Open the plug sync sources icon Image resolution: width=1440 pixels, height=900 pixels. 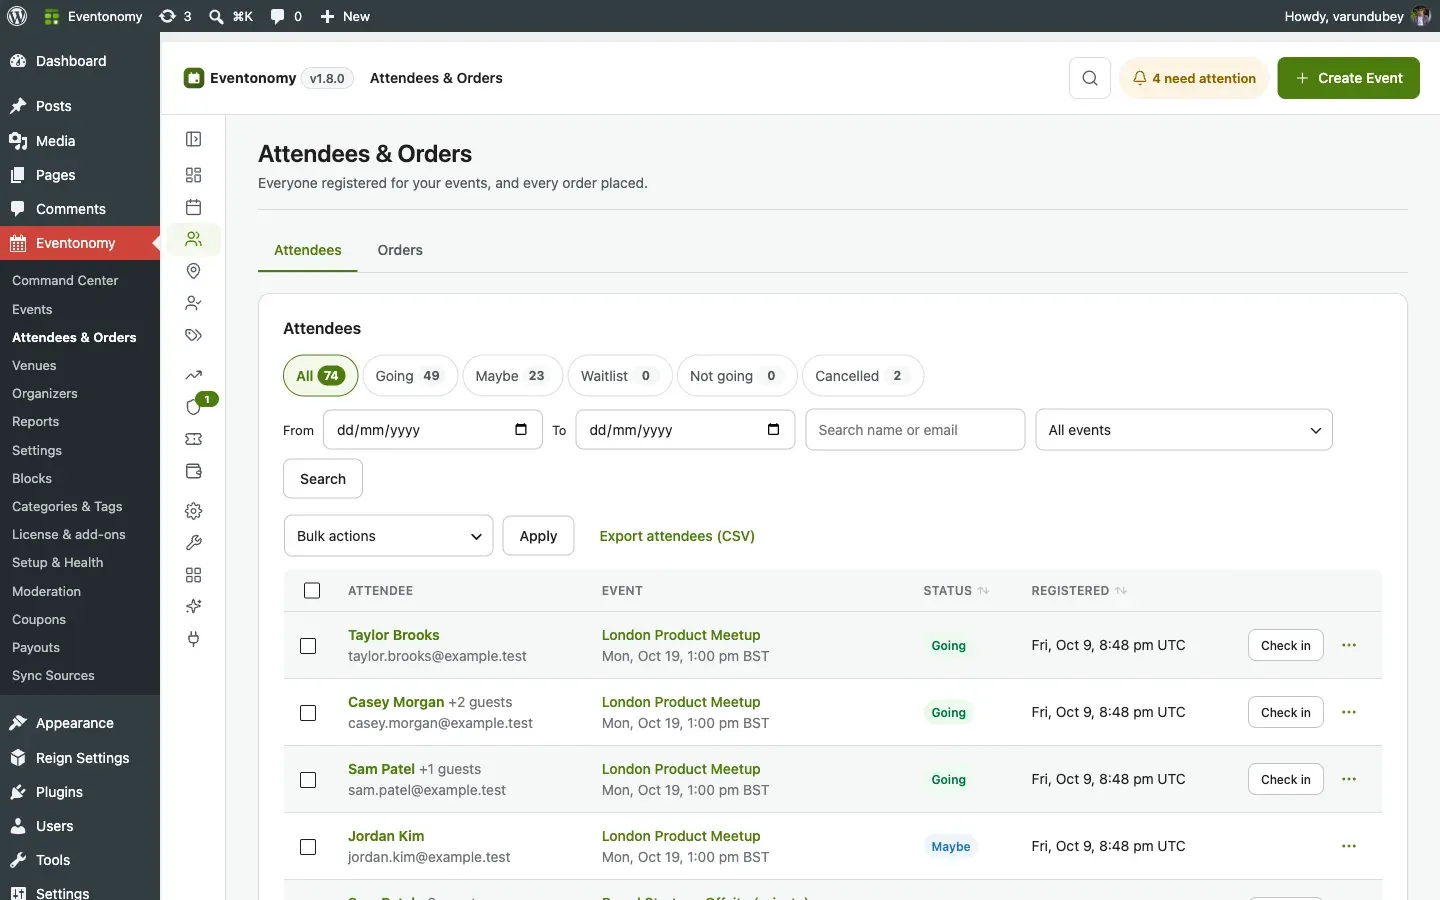coord(194,639)
